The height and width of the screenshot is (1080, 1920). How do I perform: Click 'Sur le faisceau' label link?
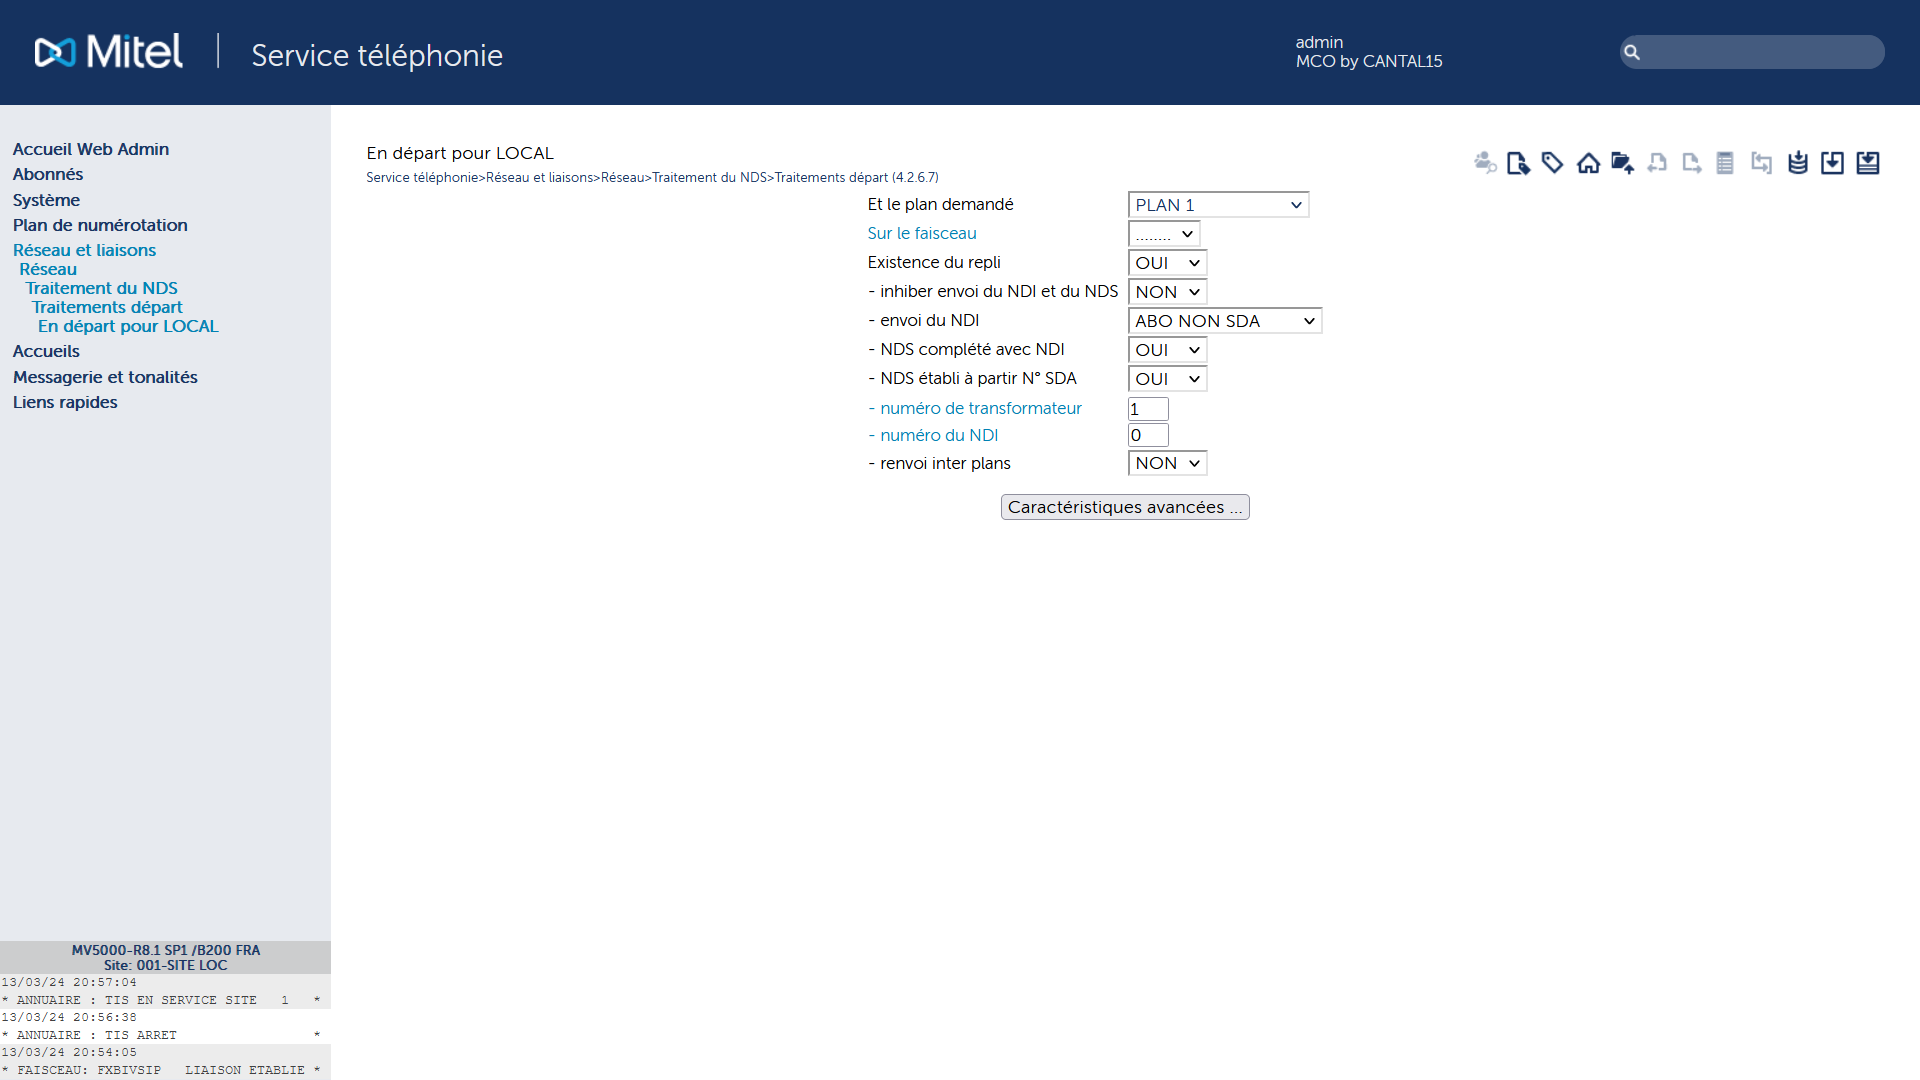(922, 233)
